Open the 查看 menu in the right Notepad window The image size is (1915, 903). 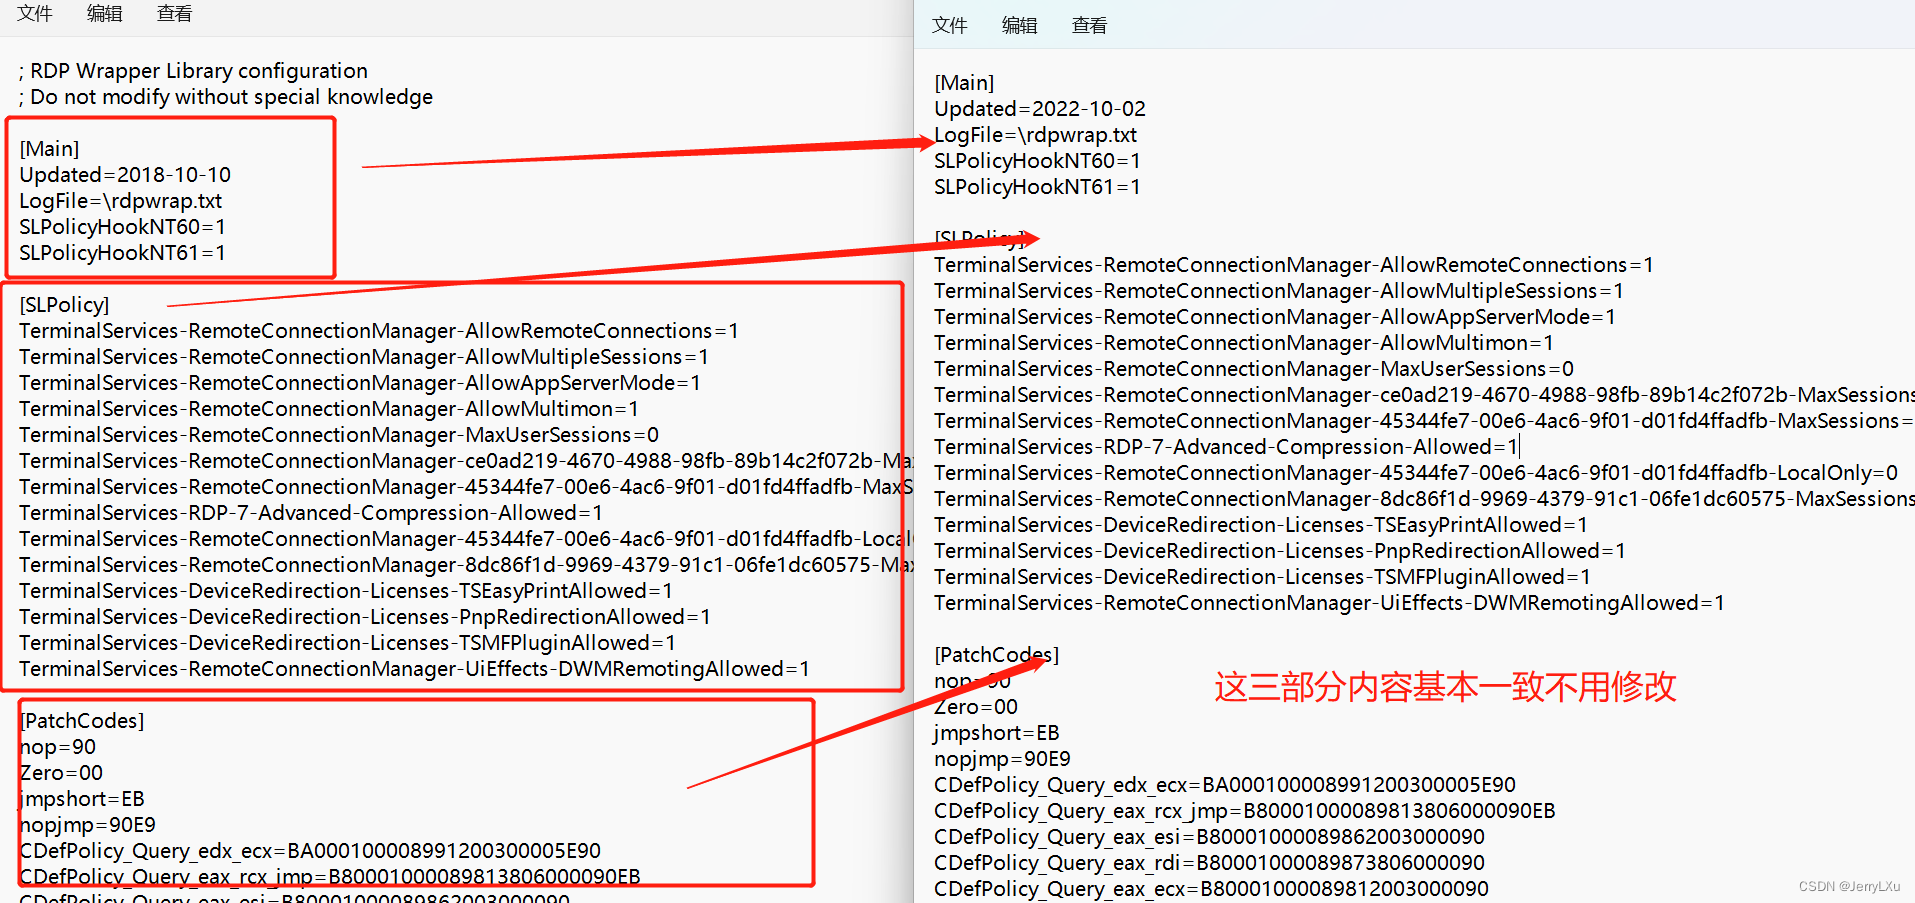[1090, 25]
